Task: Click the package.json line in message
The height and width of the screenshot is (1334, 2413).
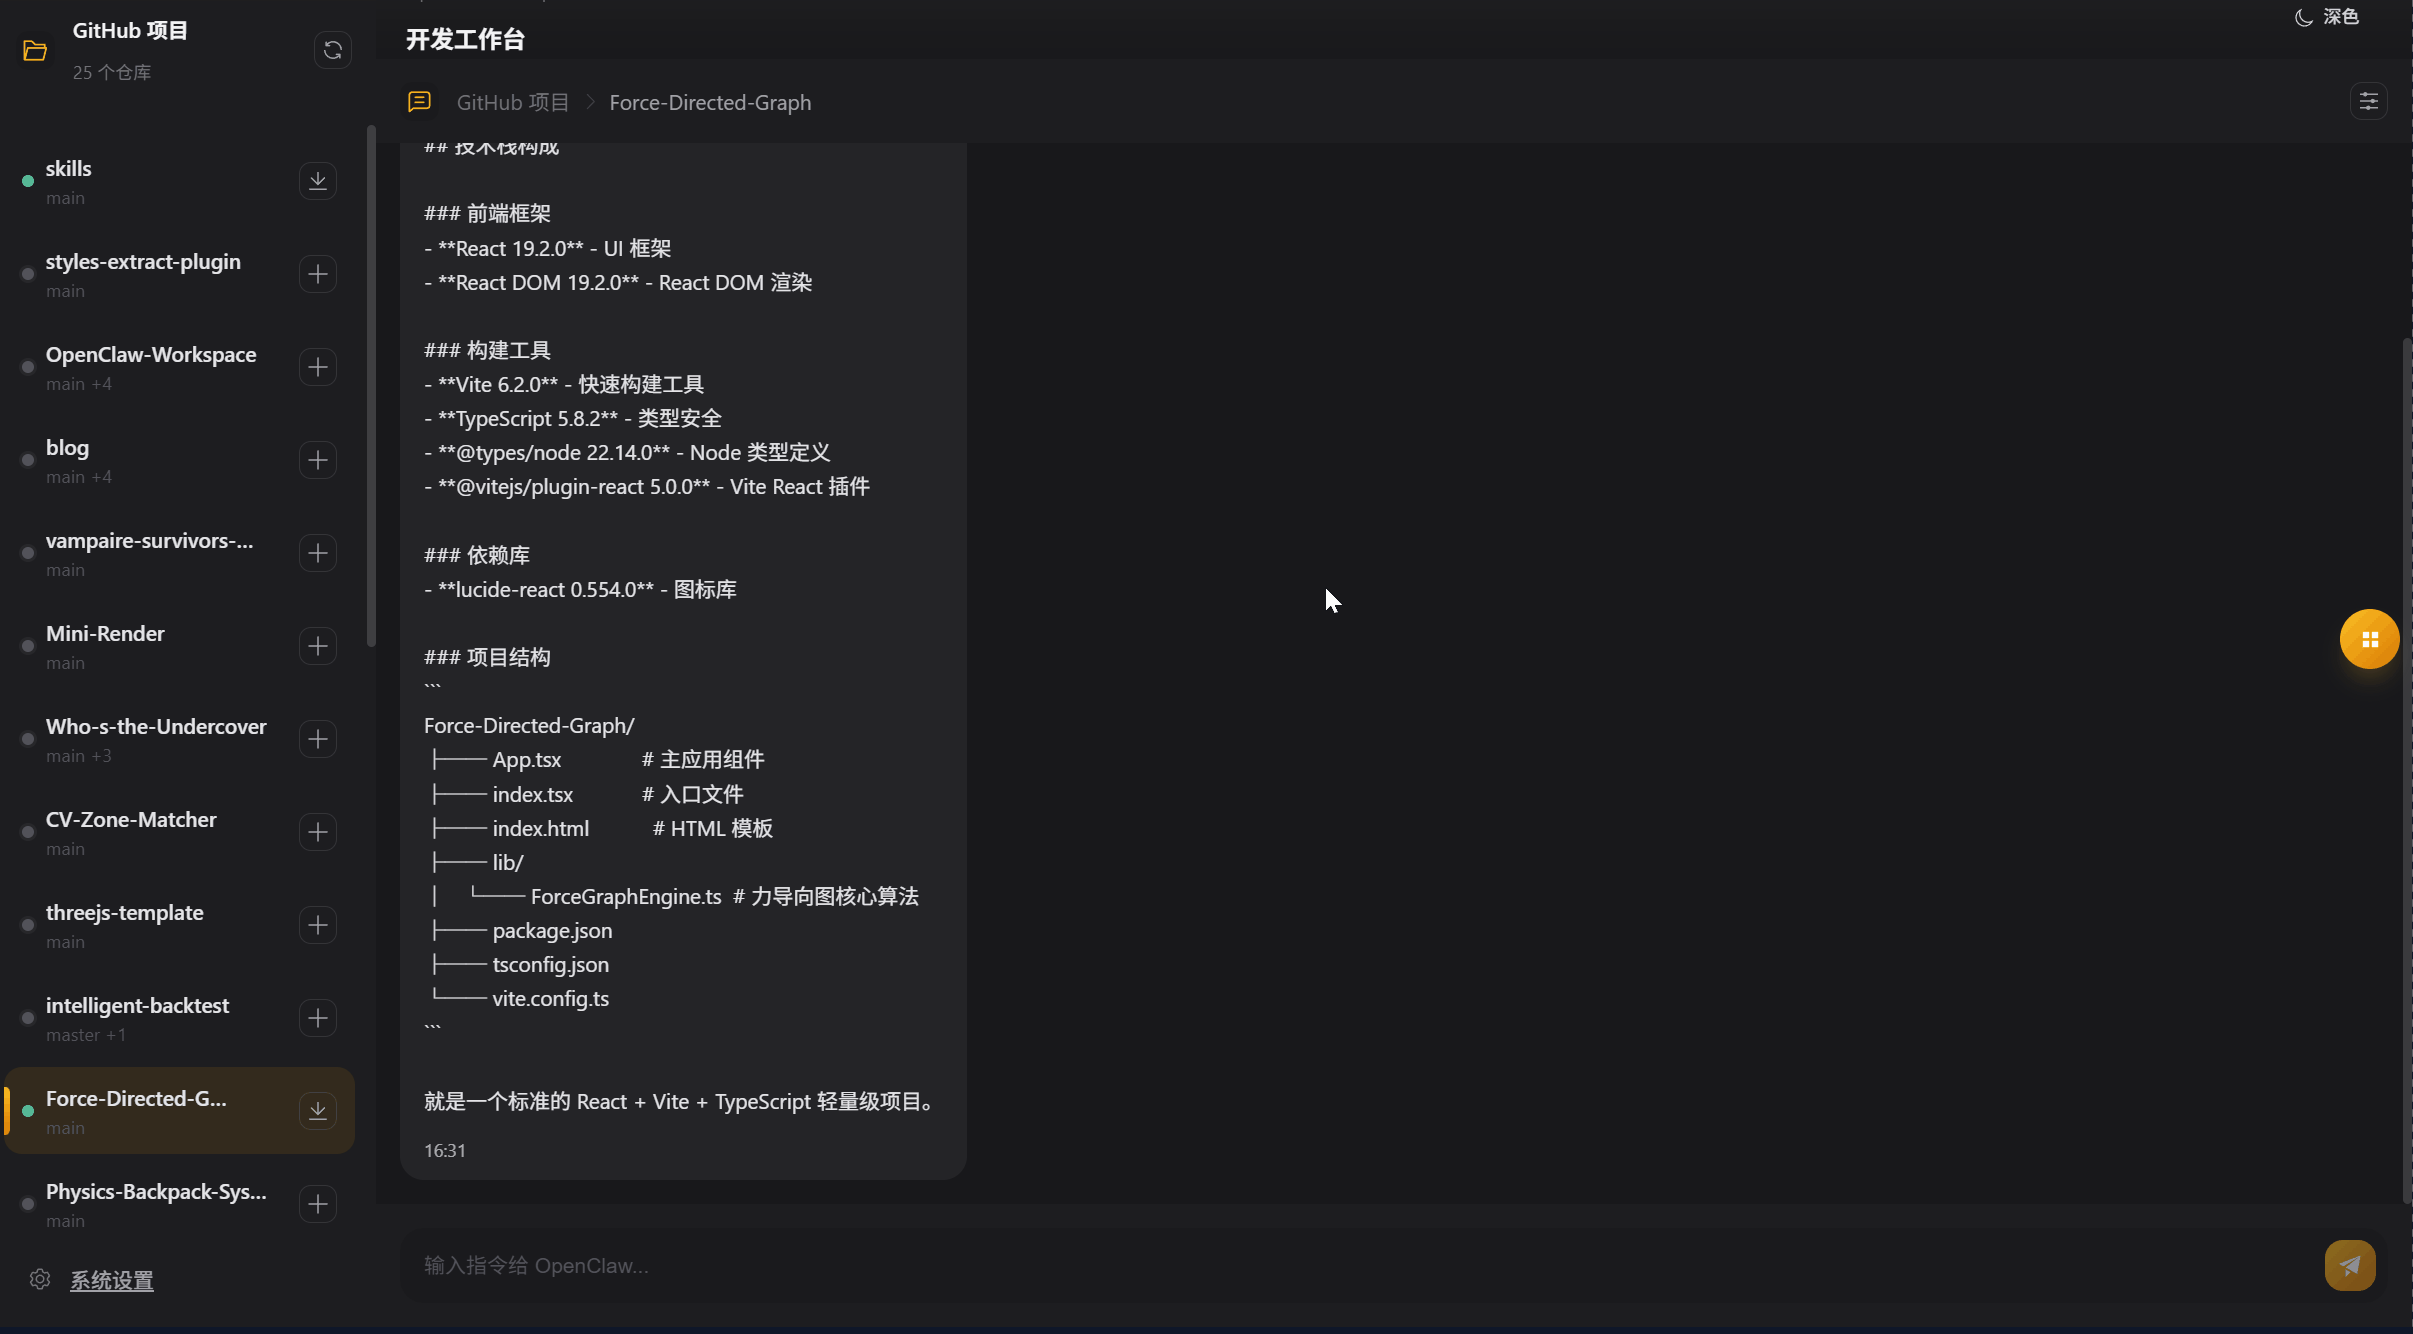Action: [x=522, y=930]
